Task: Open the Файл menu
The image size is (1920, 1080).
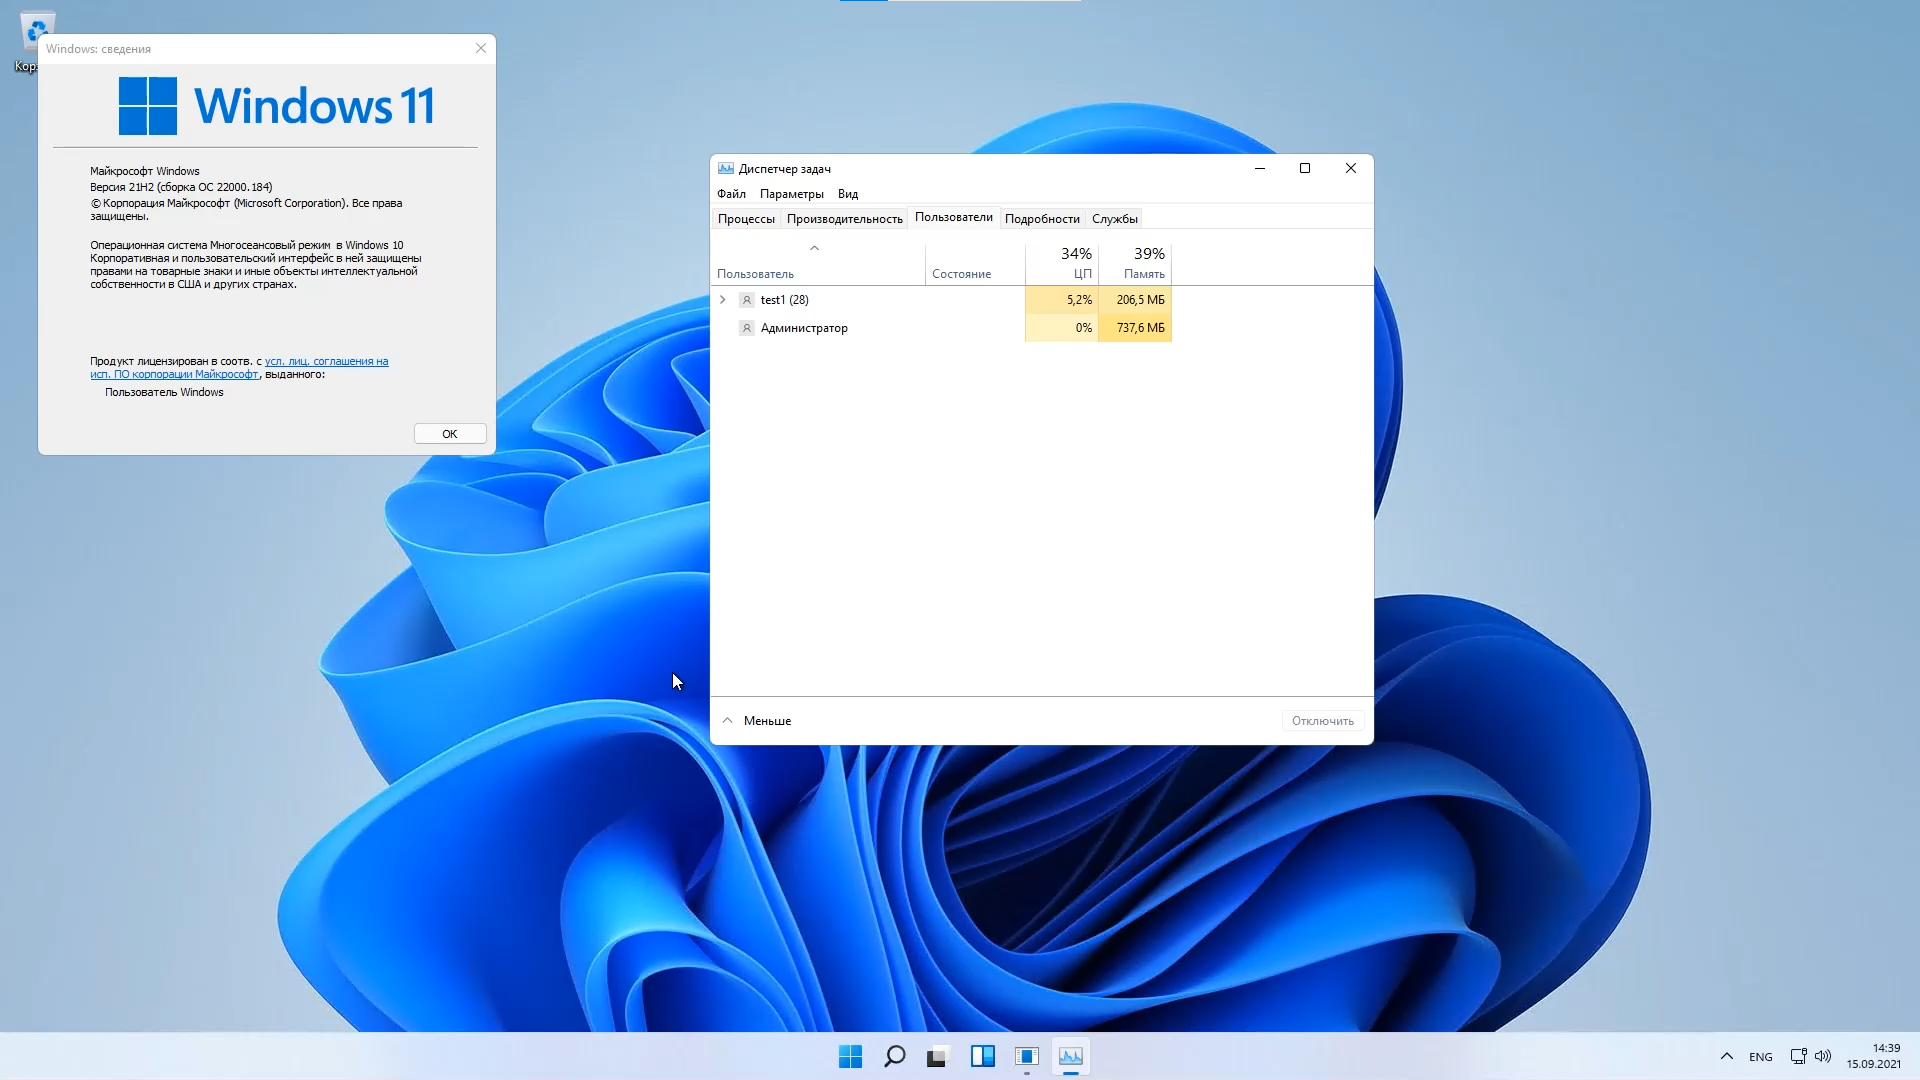Action: (731, 194)
